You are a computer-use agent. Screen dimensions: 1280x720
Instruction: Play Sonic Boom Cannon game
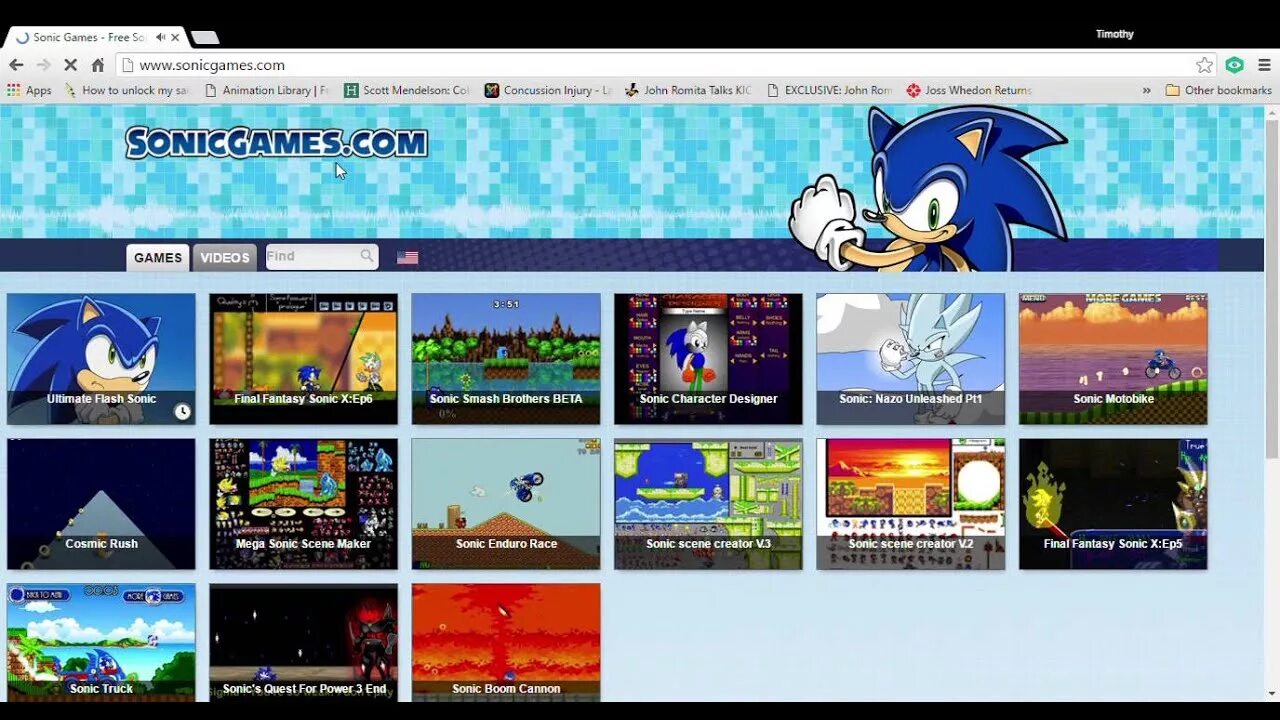[x=506, y=642]
